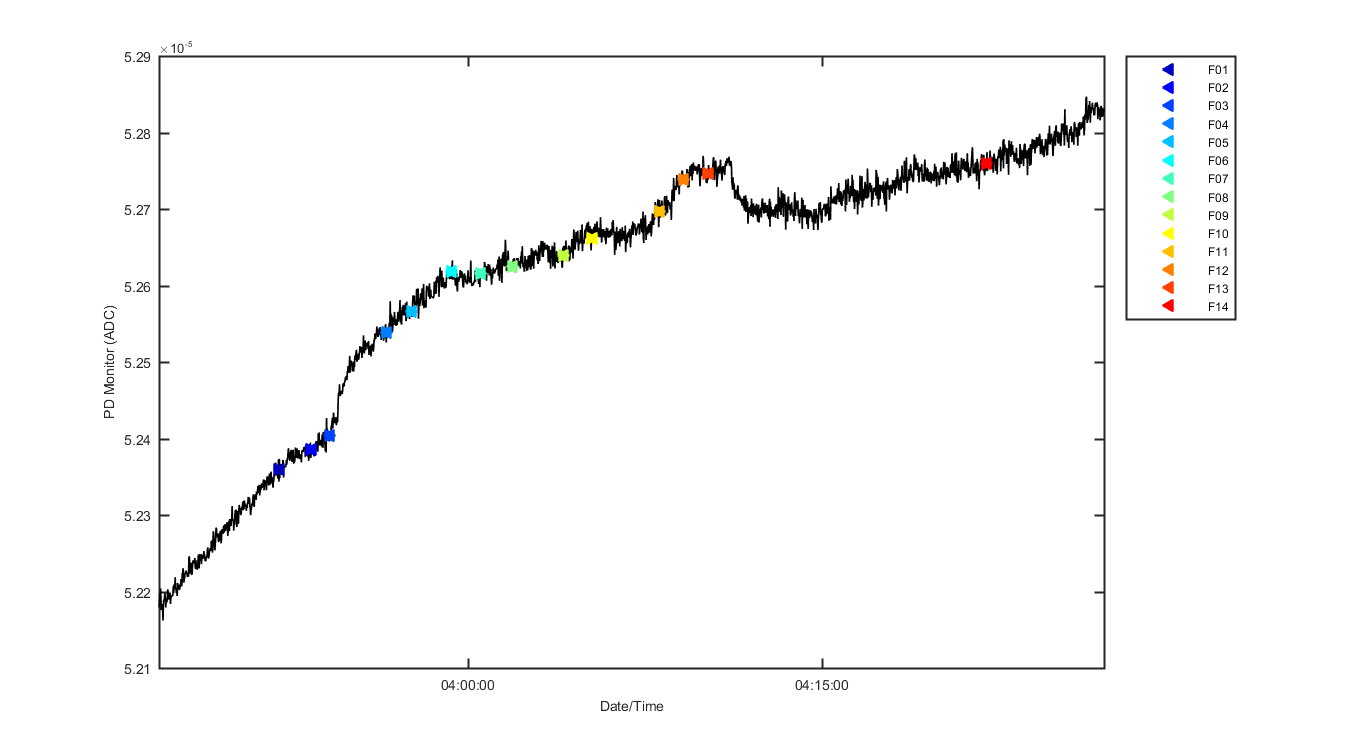1350x750 pixels.
Task: Select legend entry text F11
Action: (1217, 252)
